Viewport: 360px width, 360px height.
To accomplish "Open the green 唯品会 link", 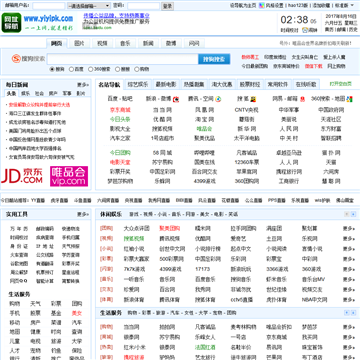I will point(204,129).
